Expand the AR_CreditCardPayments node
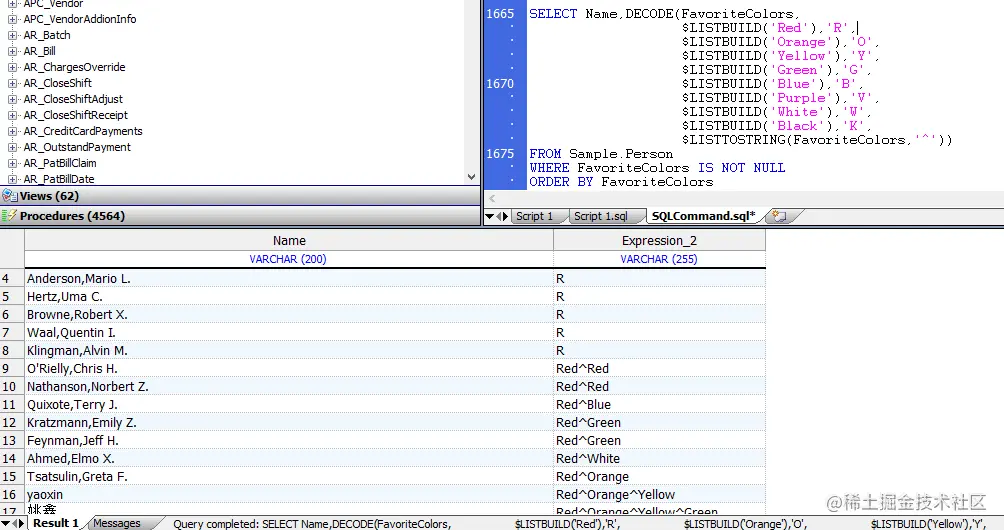Viewport: 1004px width, 530px height. [x=12, y=131]
